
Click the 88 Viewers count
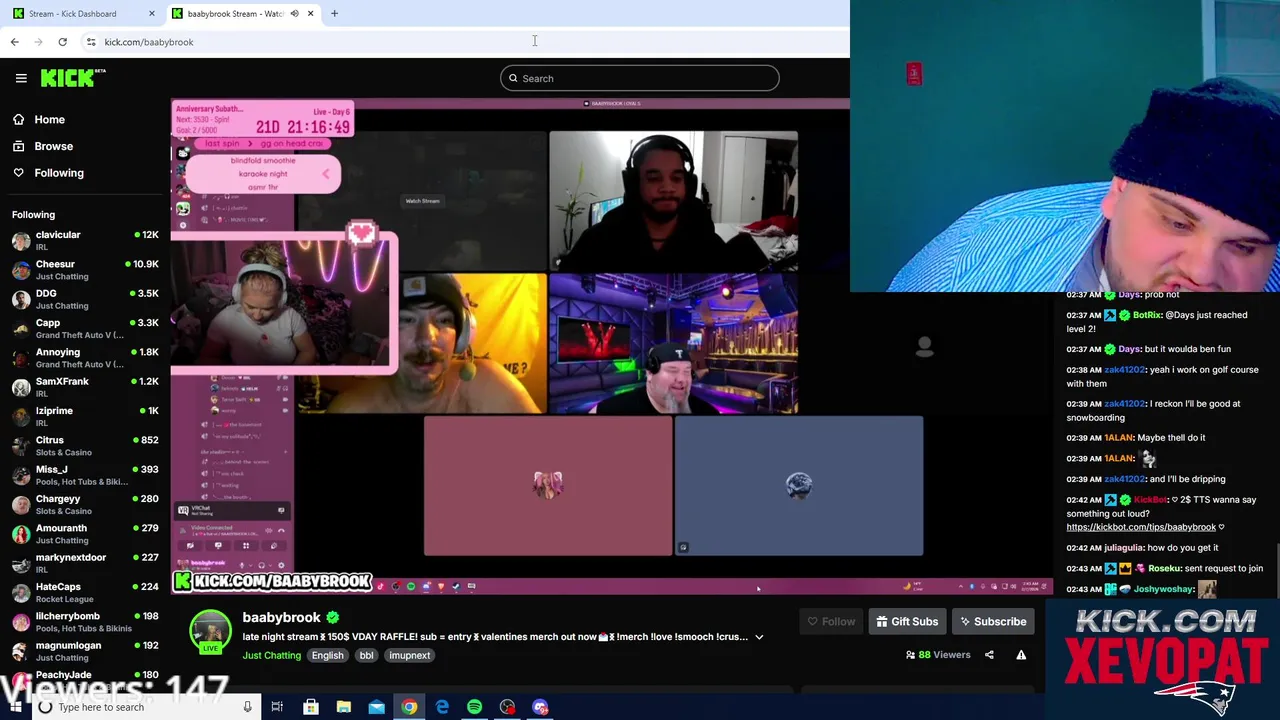938,655
